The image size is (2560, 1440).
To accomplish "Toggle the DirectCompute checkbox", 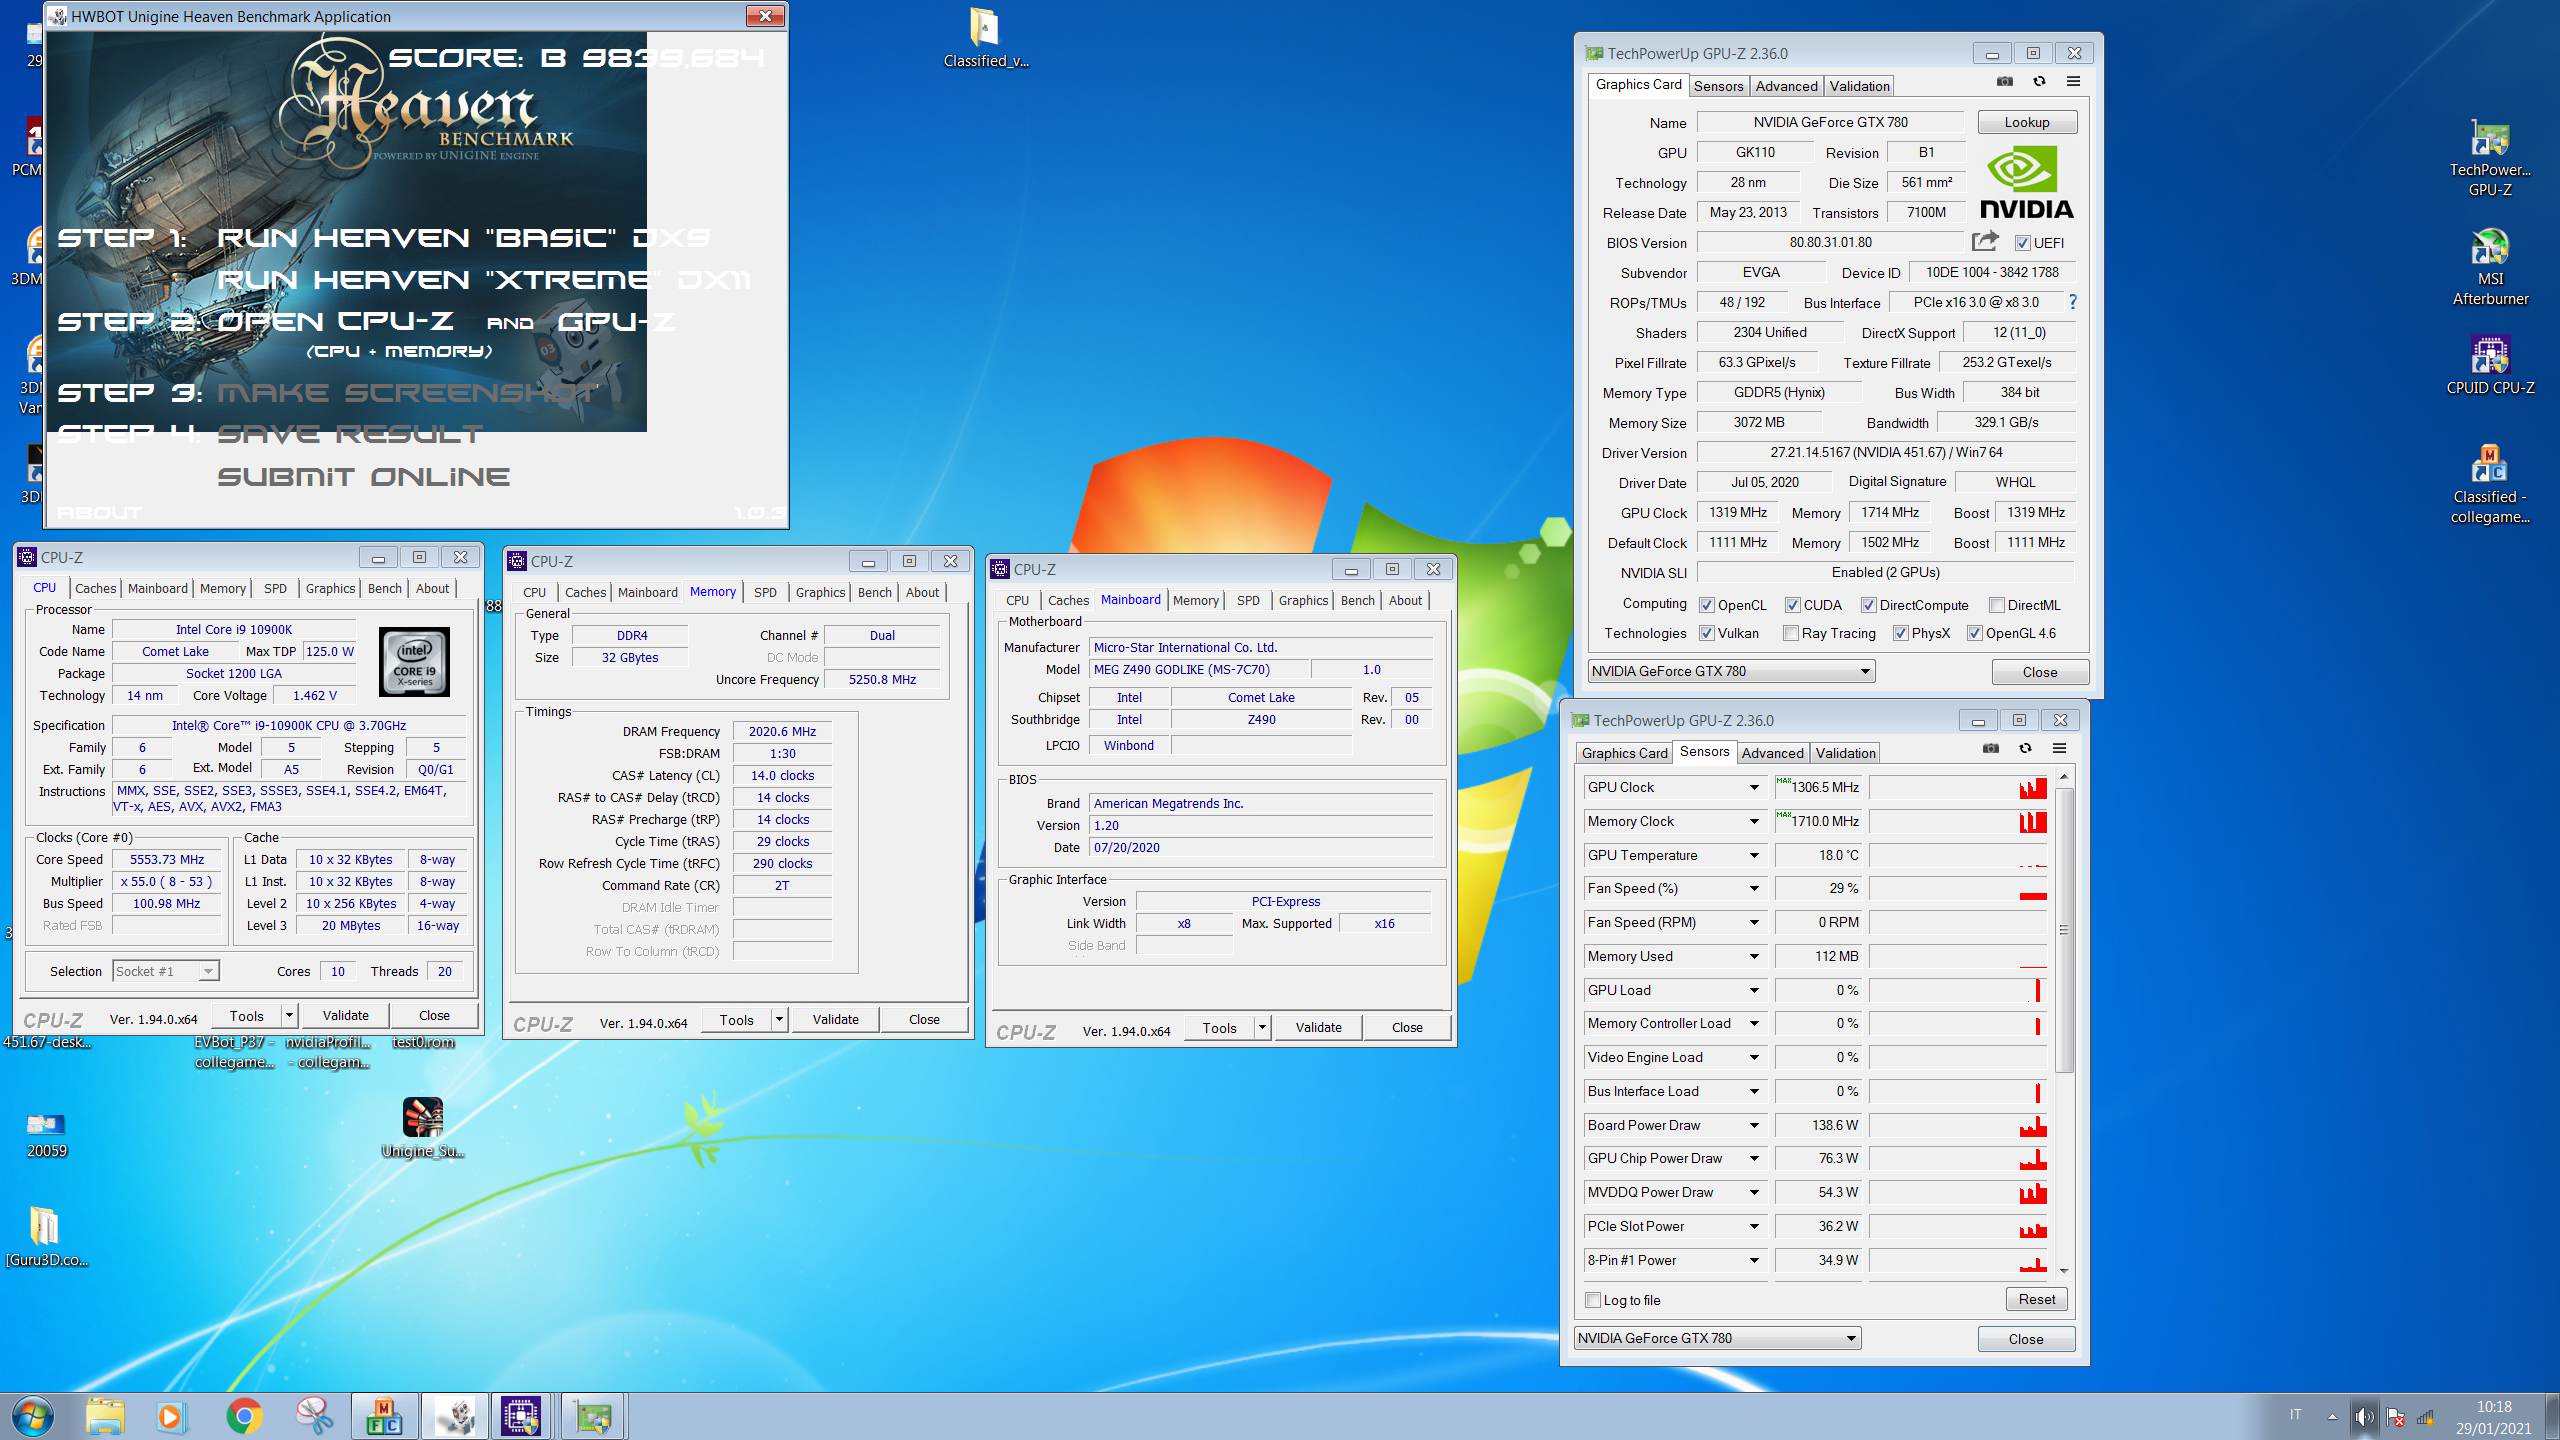I will tap(1868, 605).
